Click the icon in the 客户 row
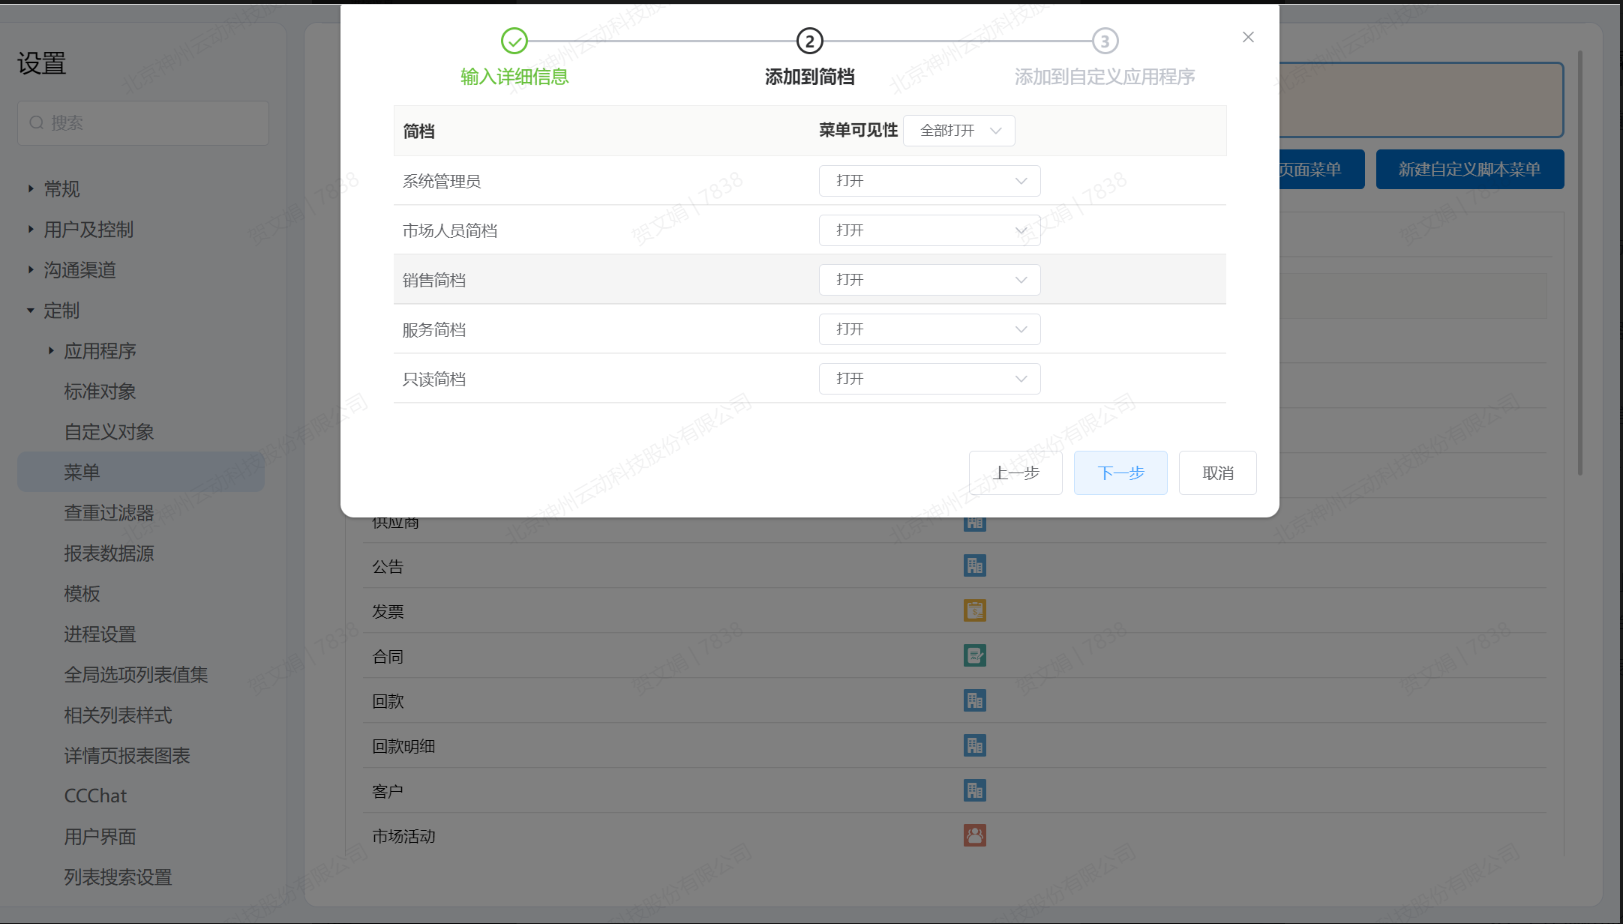The height and width of the screenshot is (924, 1623). click(x=974, y=791)
